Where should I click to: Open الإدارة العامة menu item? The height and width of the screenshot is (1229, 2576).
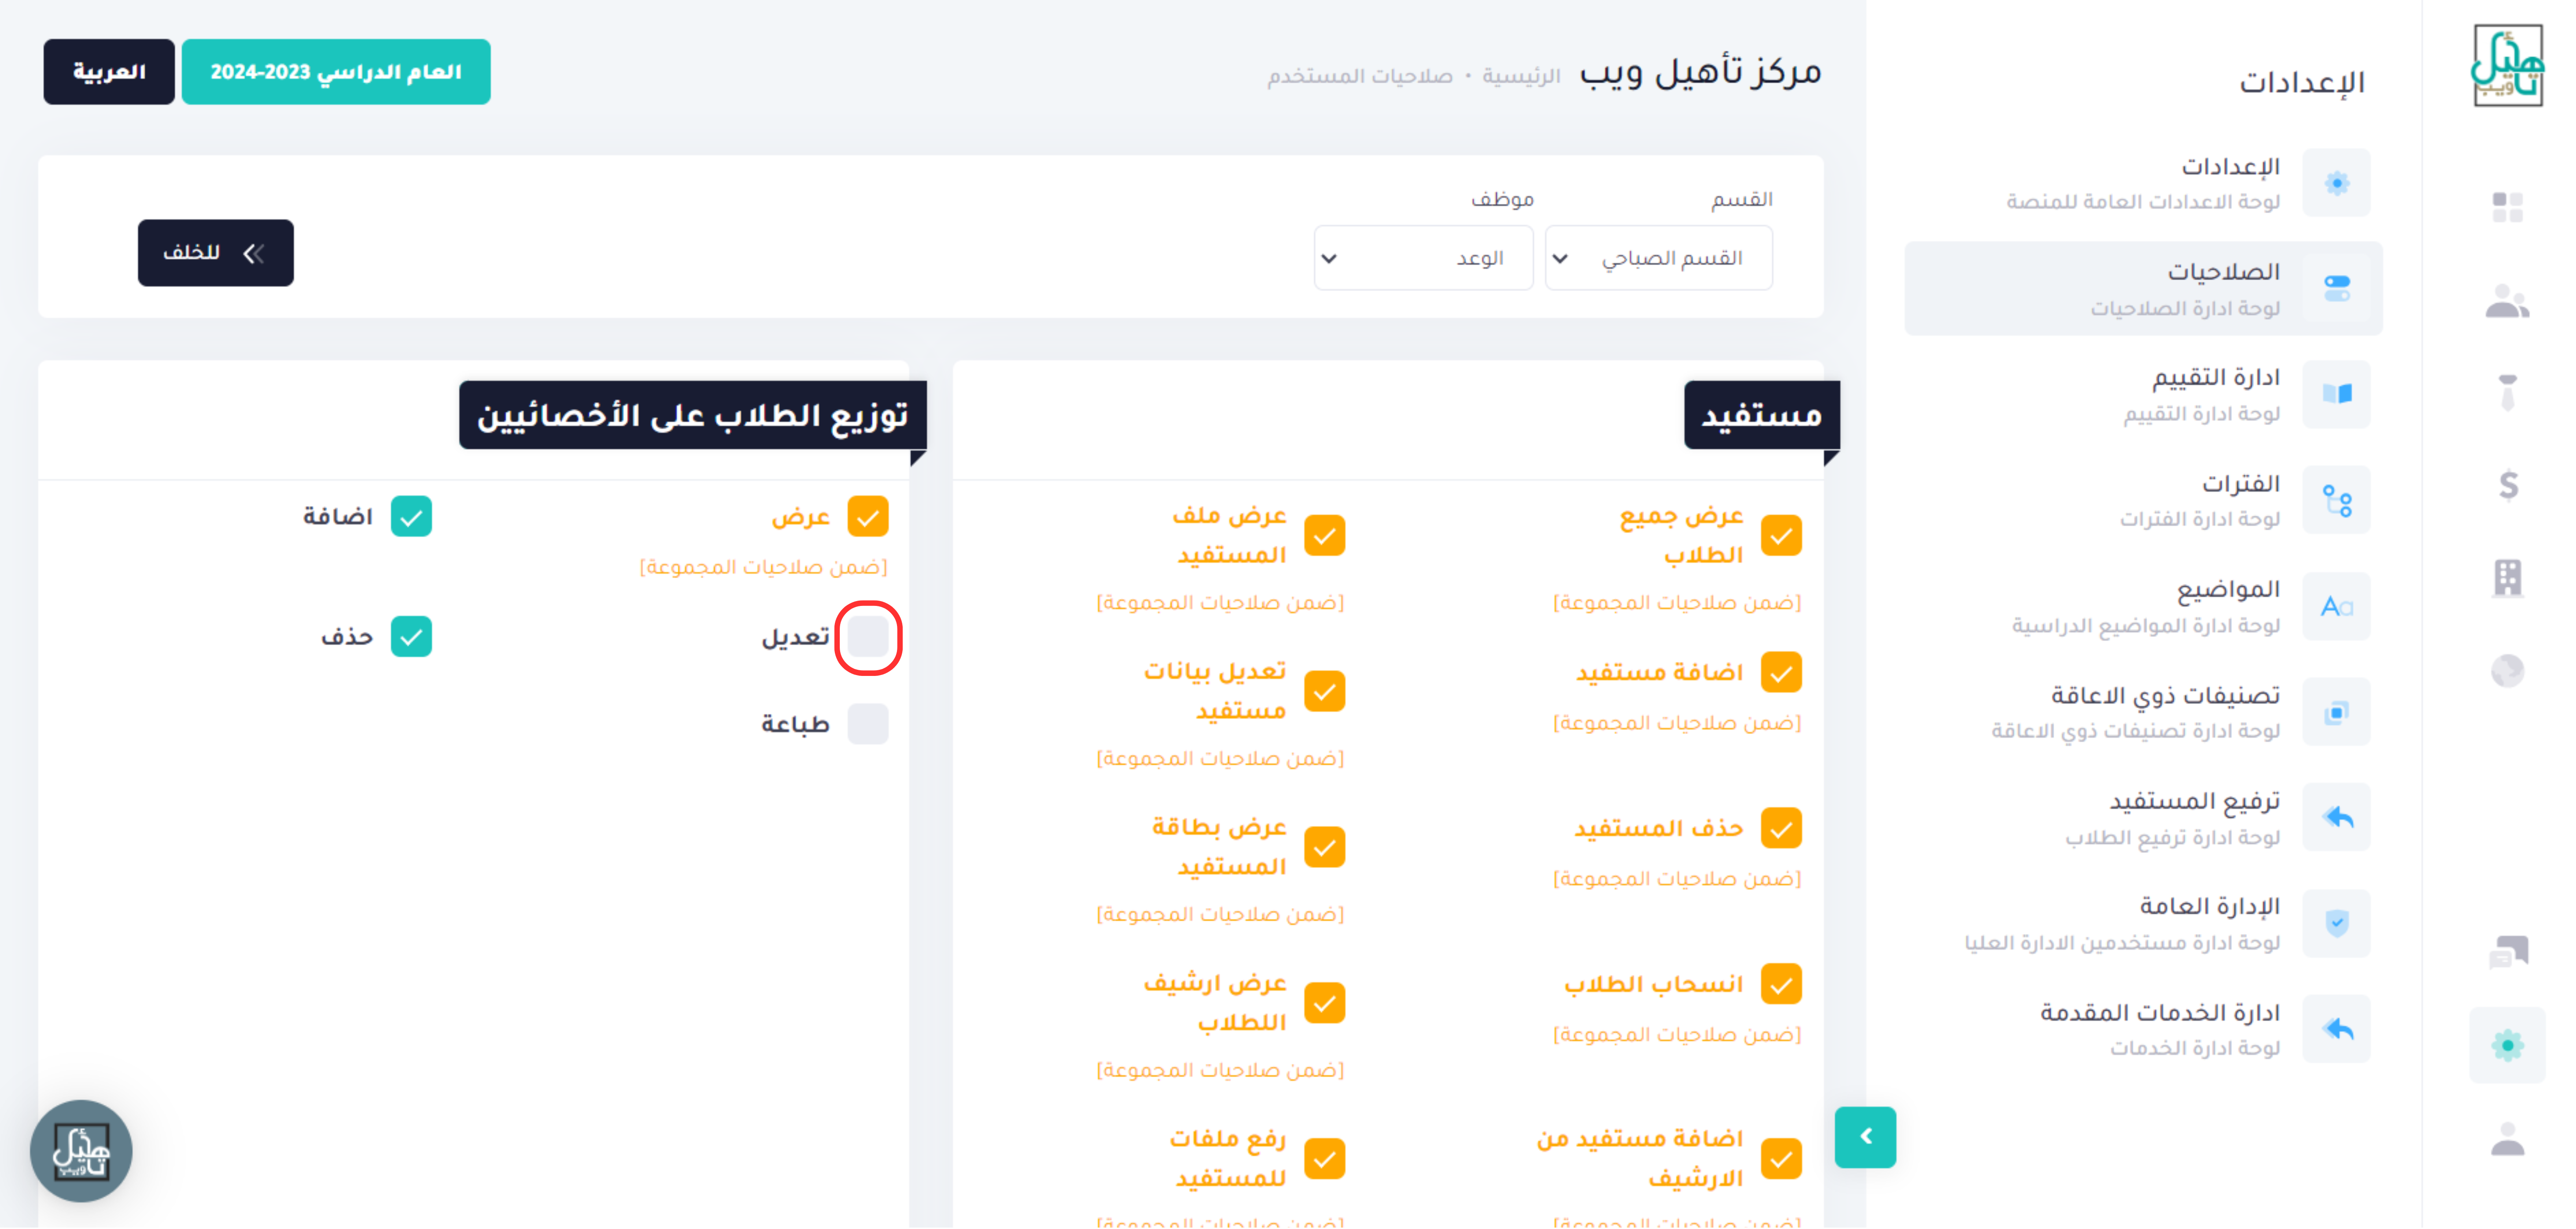click(2143, 923)
